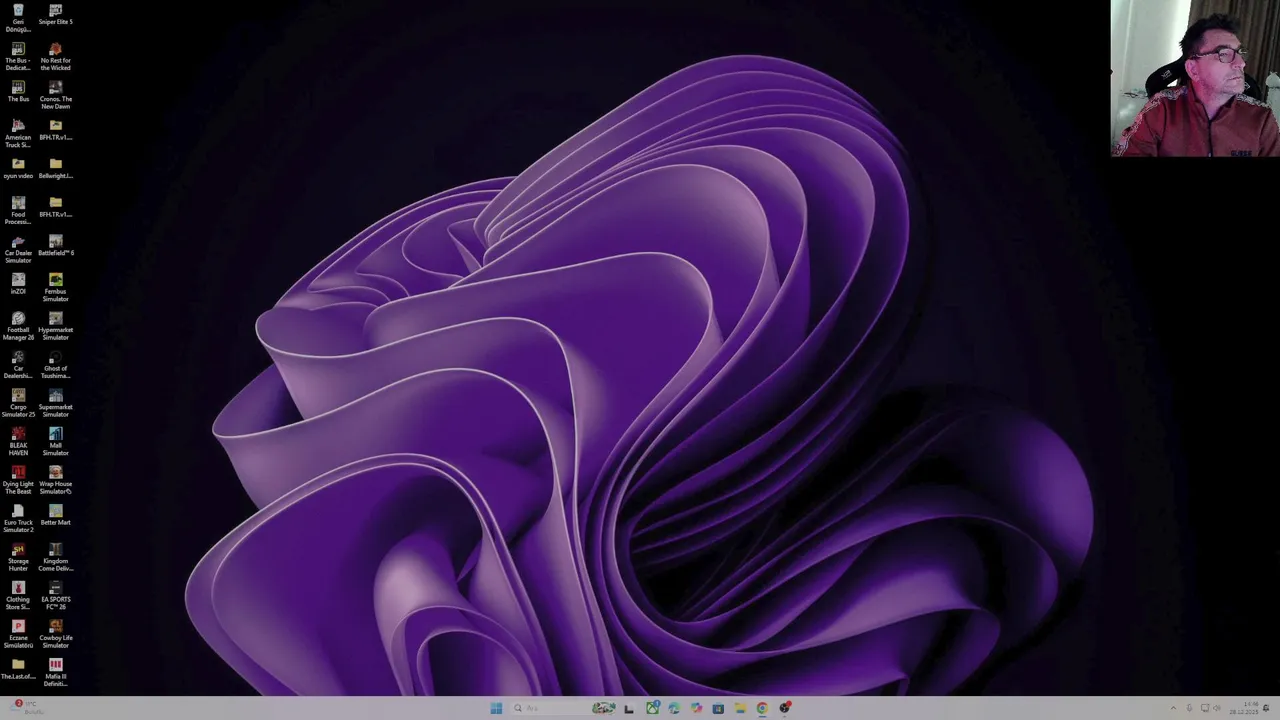
Task: Click the microphone tray icon
Action: pyautogui.click(x=1189, y=708)
